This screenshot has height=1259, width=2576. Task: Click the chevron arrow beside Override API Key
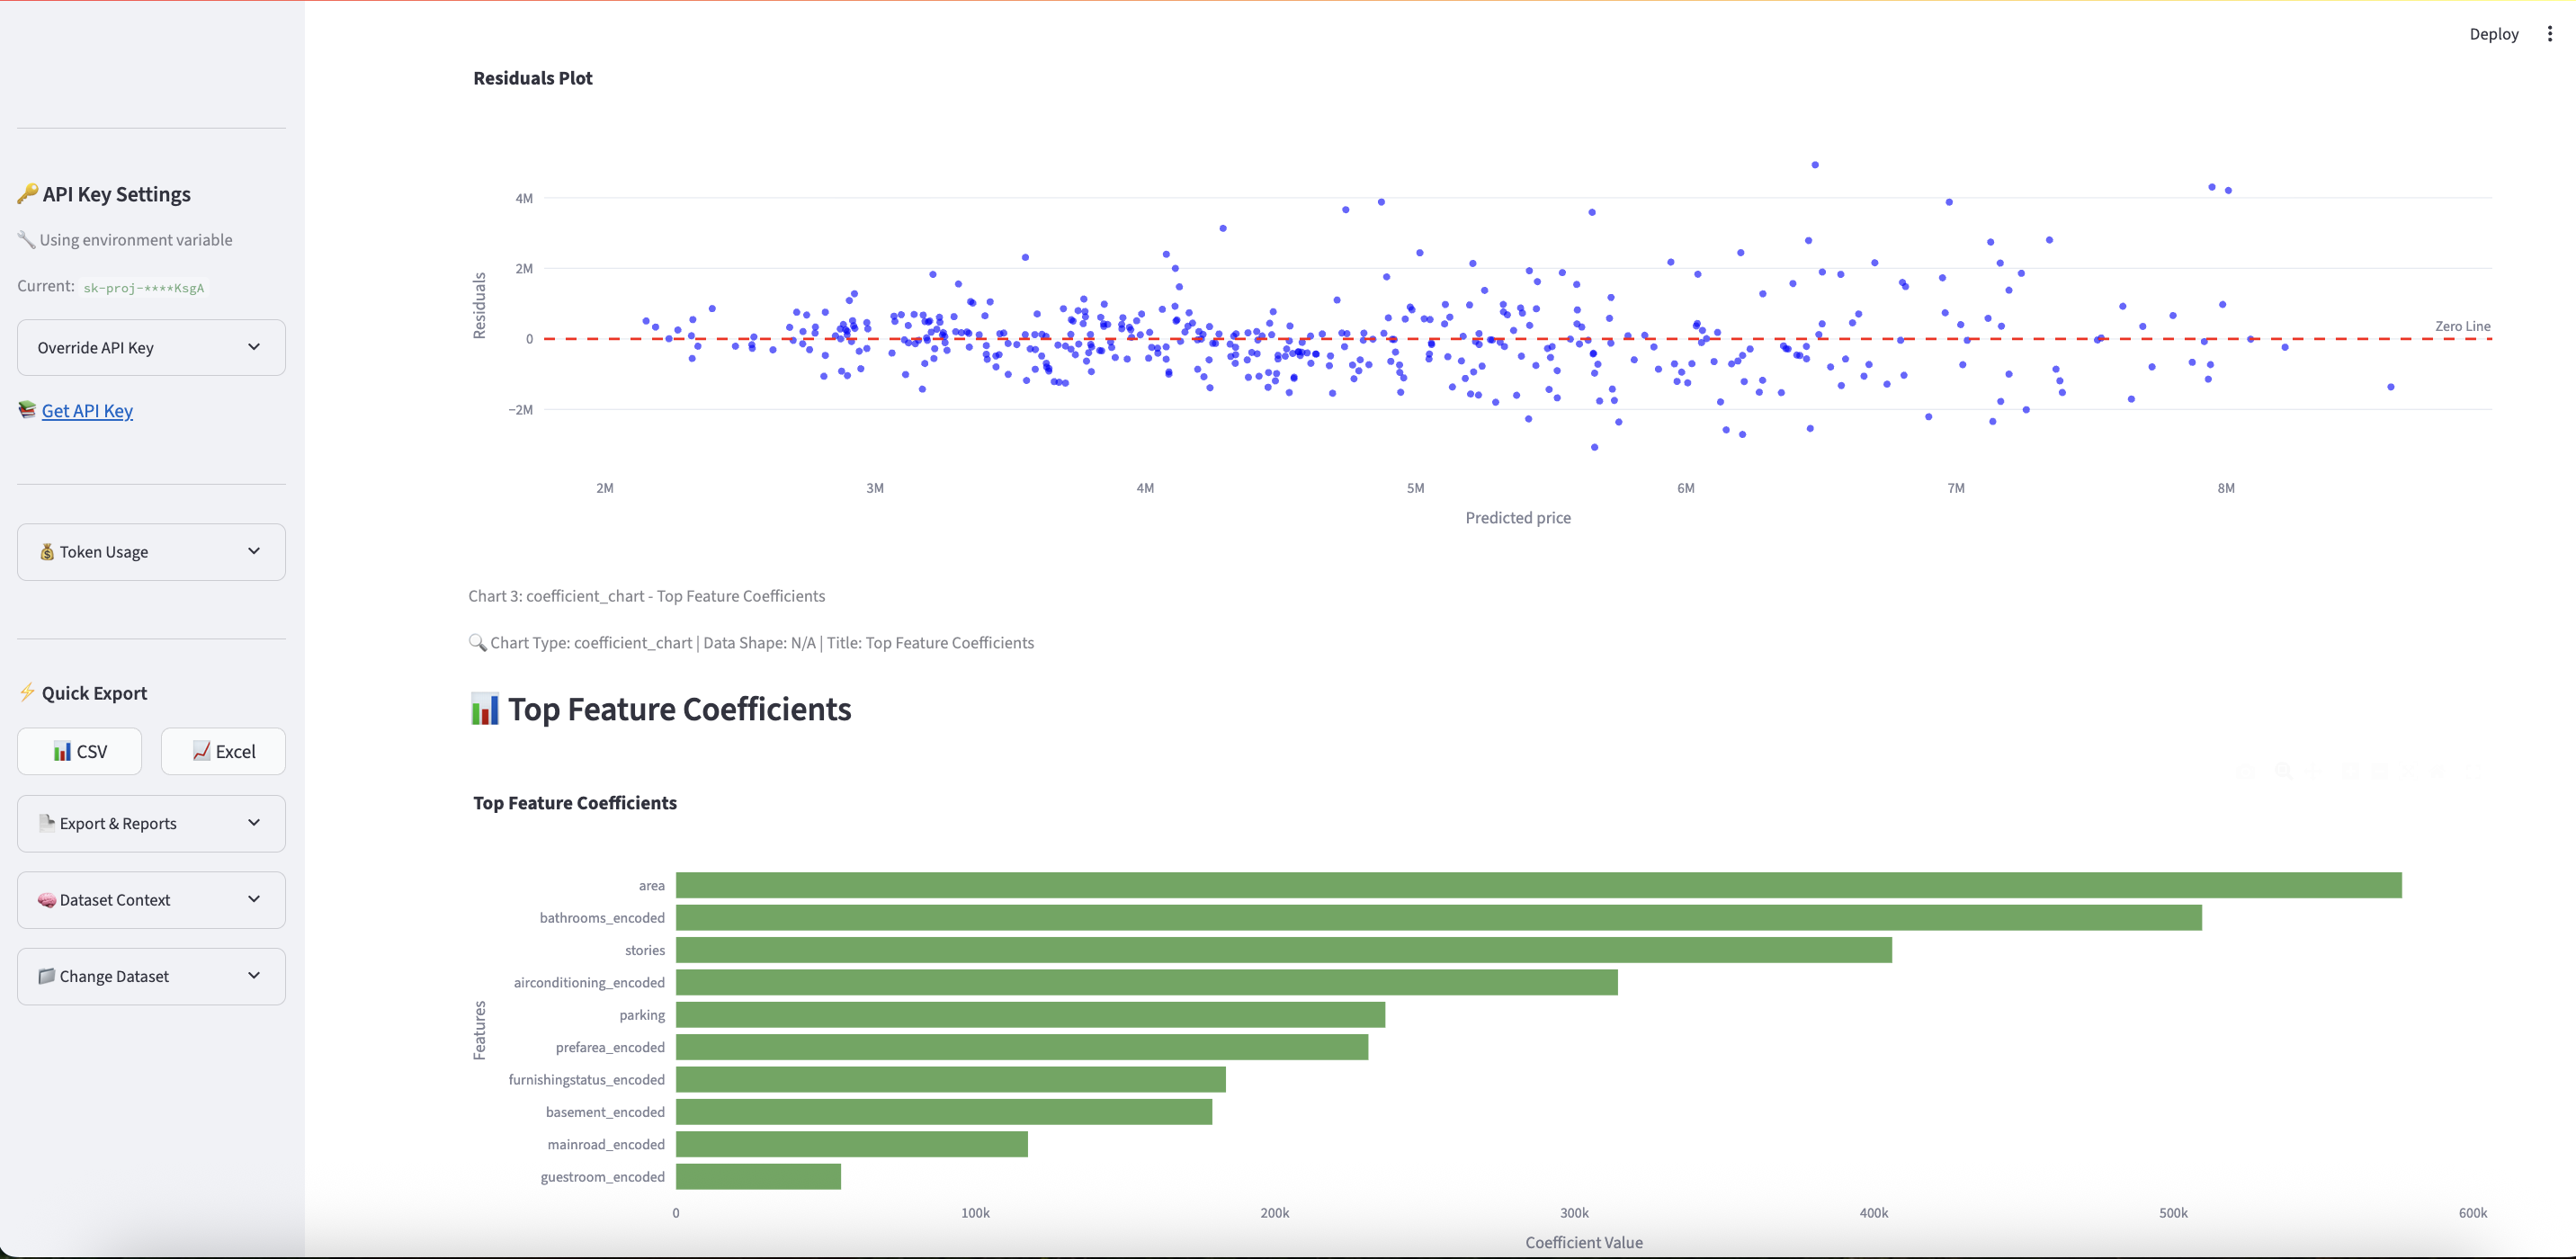click(254, 347)
